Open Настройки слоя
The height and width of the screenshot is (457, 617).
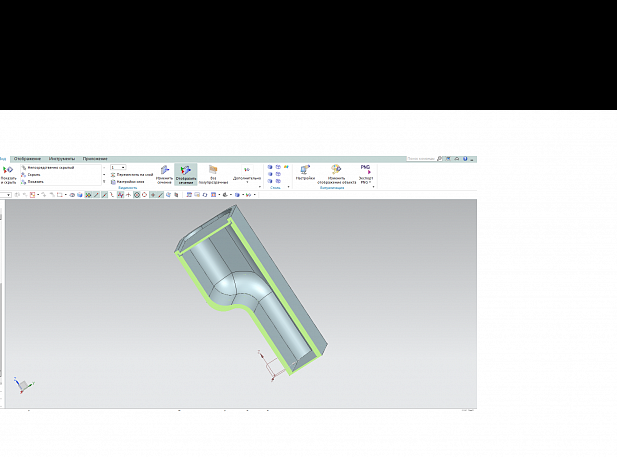point(127,181)
